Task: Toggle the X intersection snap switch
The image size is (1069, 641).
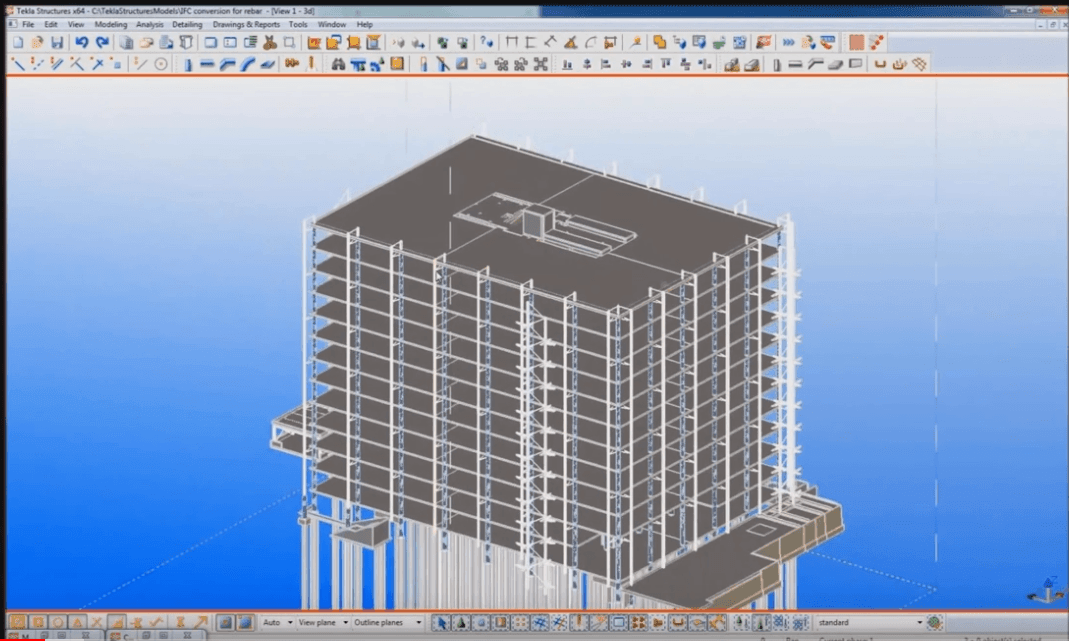Action: (x=97, y=623)
